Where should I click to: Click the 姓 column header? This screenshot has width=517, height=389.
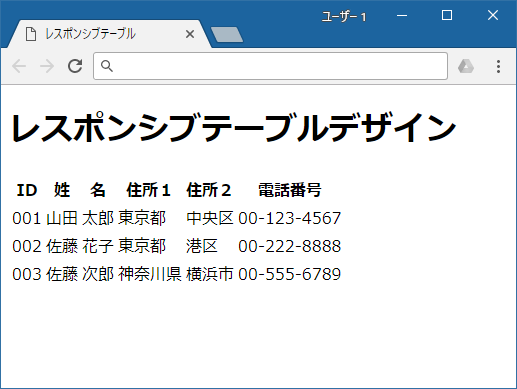tap(62, 190)
